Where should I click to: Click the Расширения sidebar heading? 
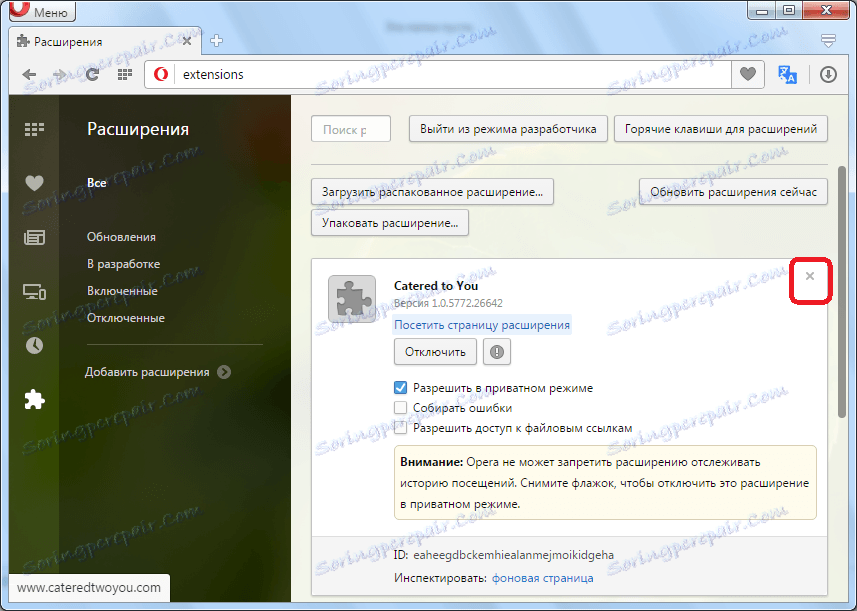138,130
